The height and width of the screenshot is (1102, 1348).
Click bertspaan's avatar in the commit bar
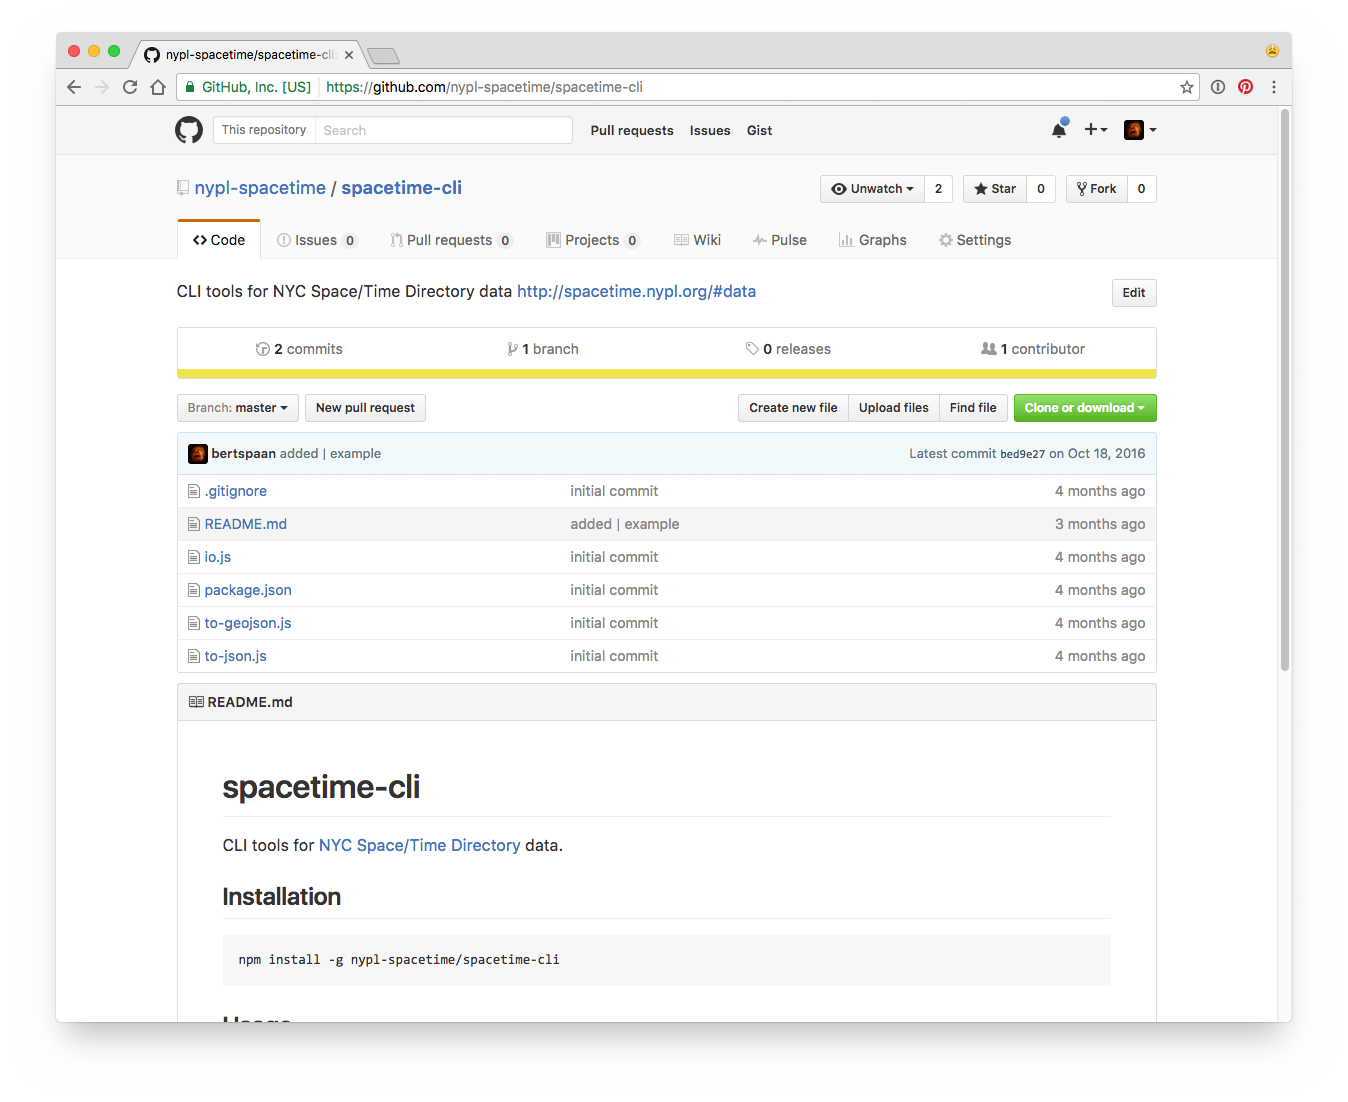[x=198, y=454]
